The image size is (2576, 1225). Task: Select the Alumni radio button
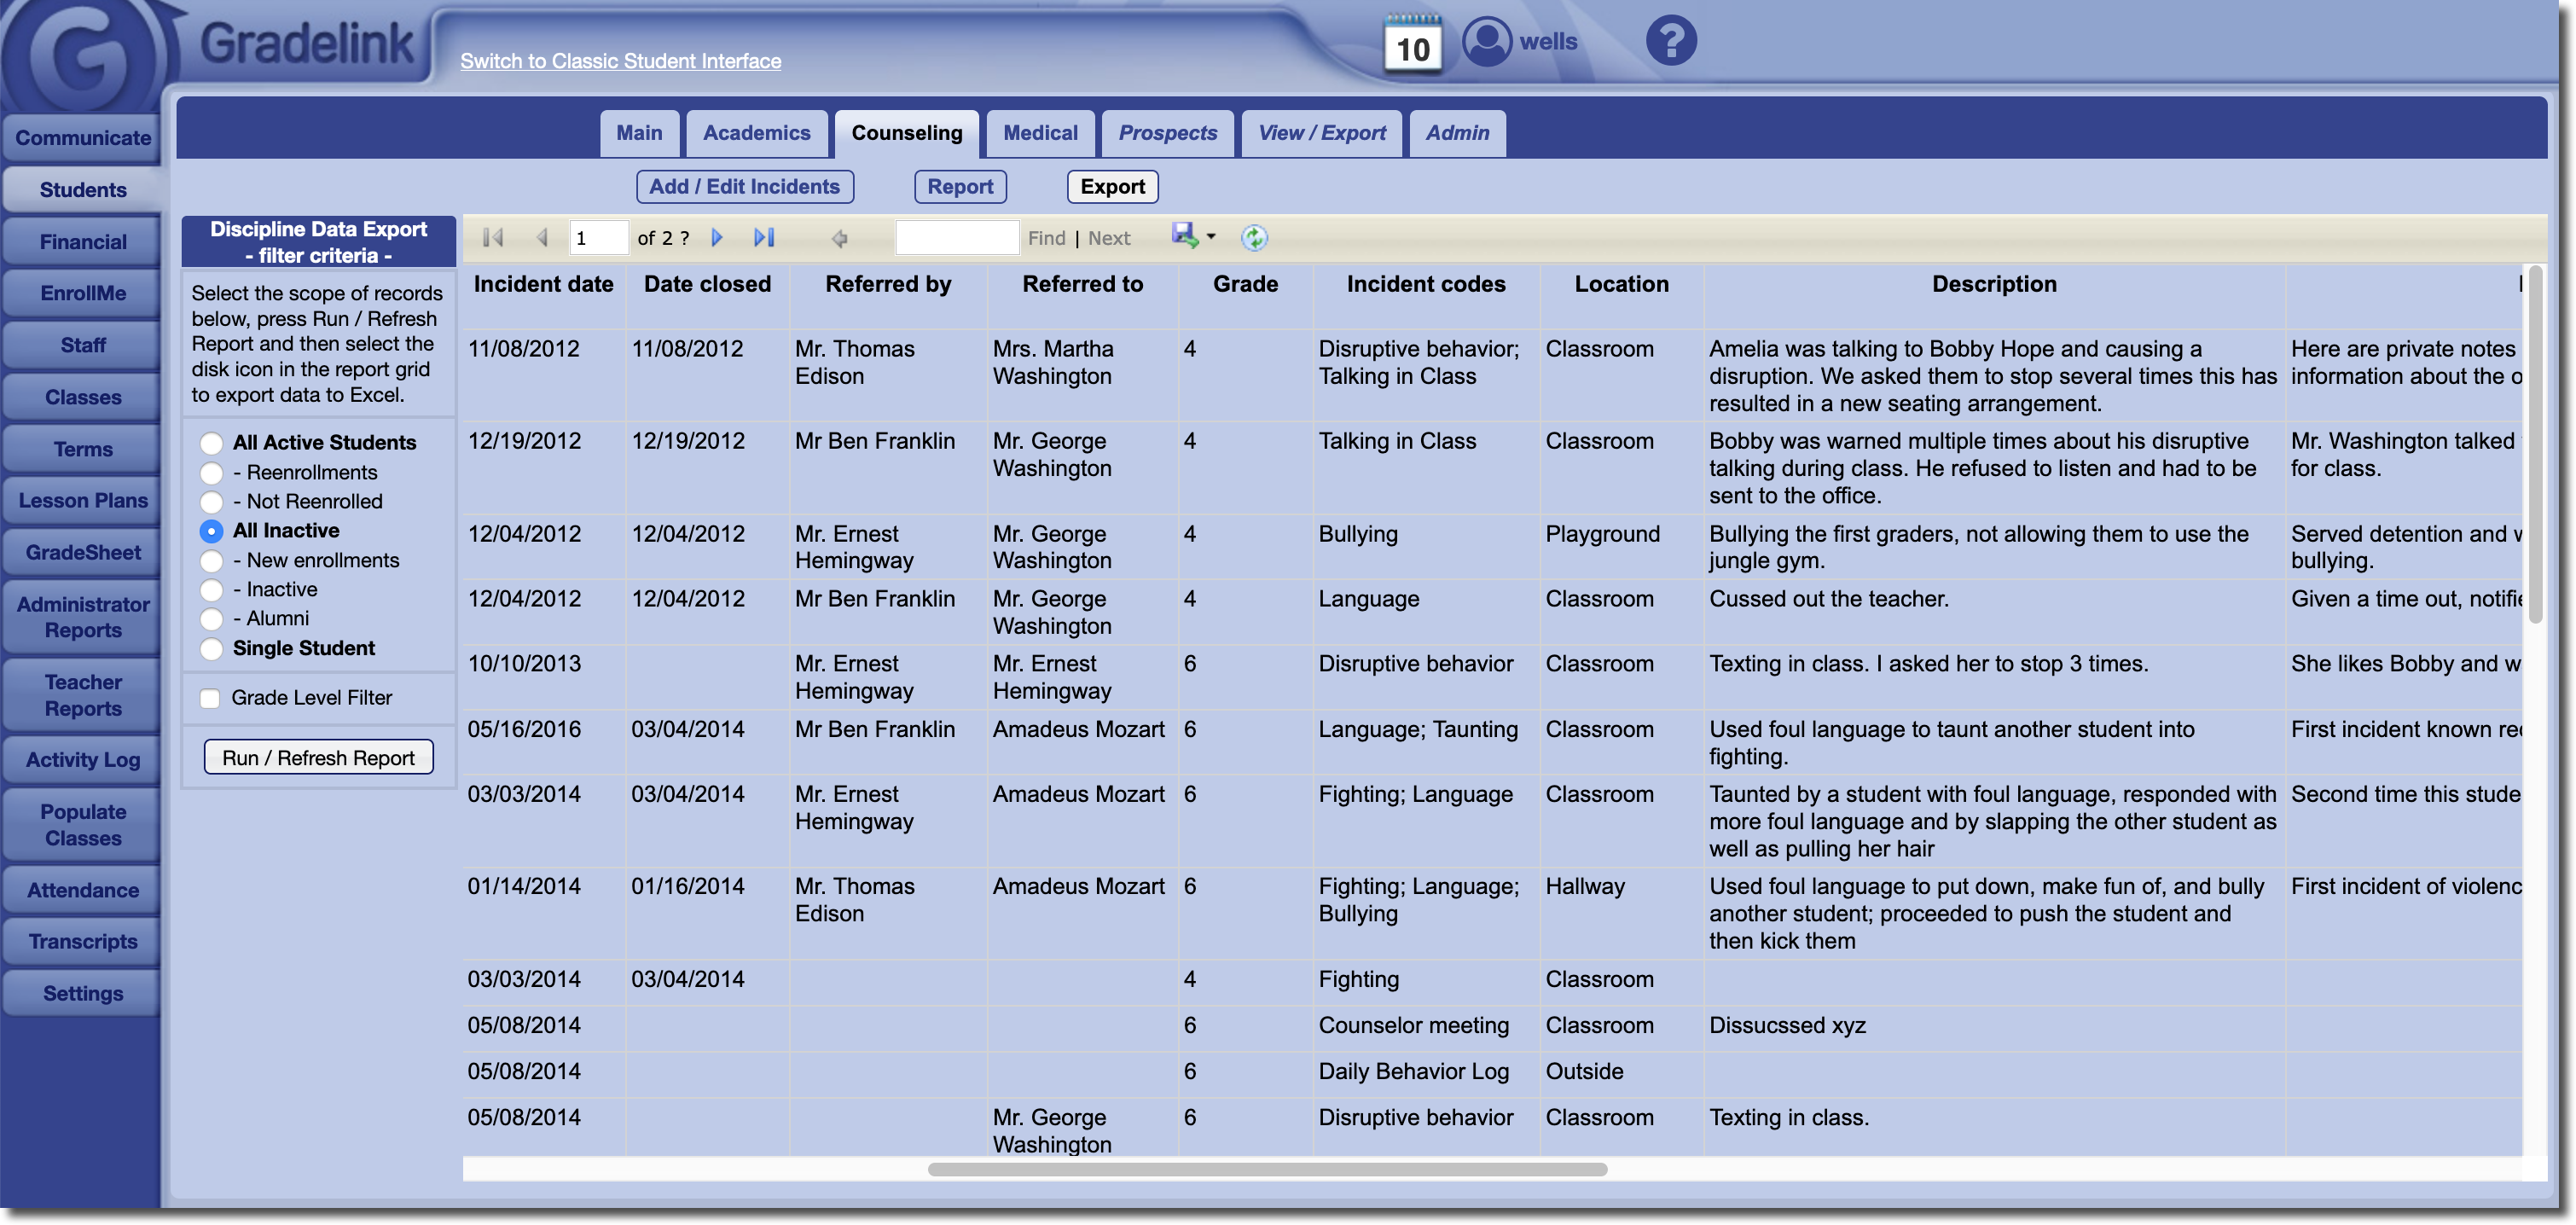[211, 619]
